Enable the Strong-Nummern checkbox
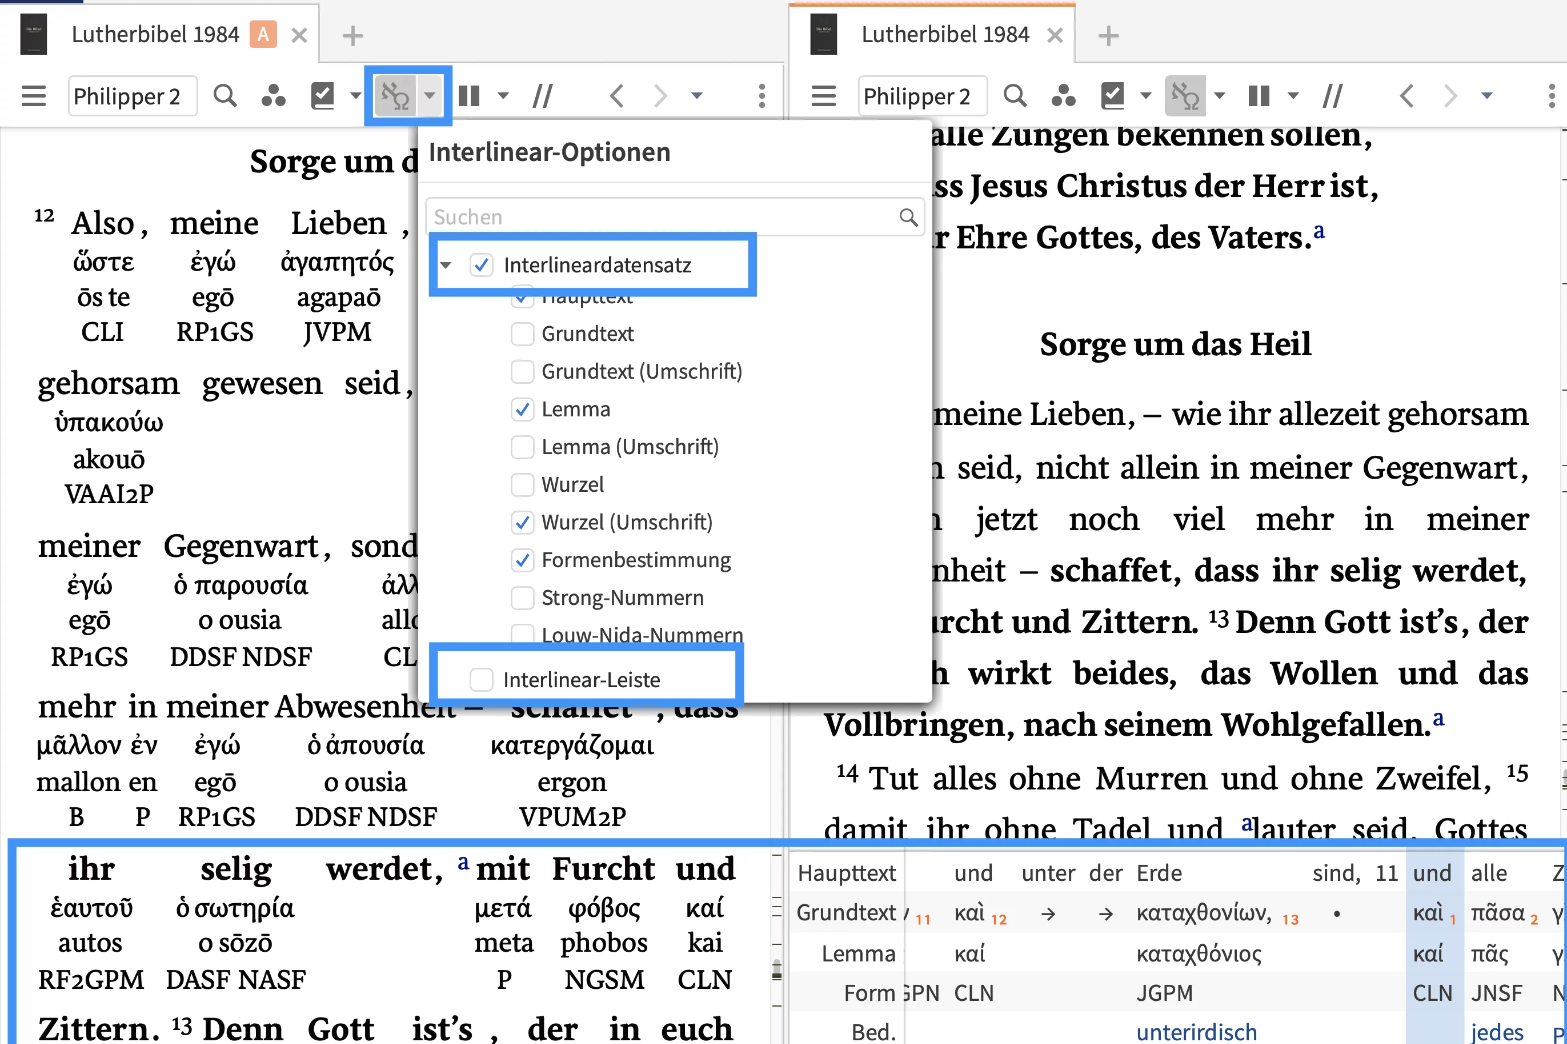1567x1044 pixels. pos(522,597)
